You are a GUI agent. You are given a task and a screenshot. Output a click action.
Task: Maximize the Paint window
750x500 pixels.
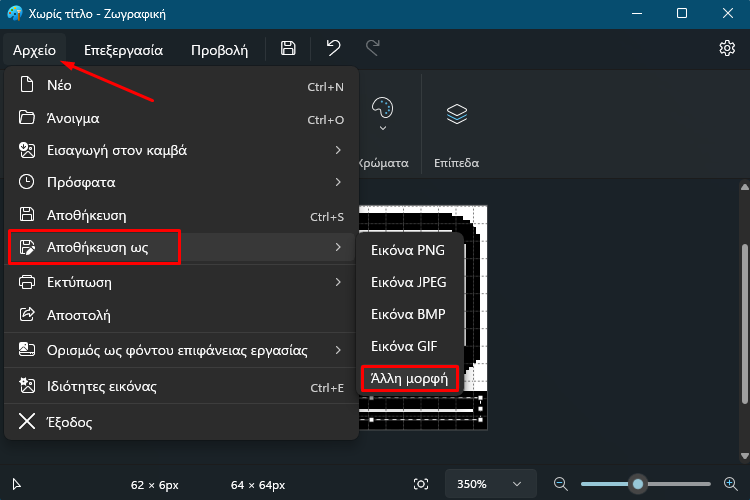(682, 13)
